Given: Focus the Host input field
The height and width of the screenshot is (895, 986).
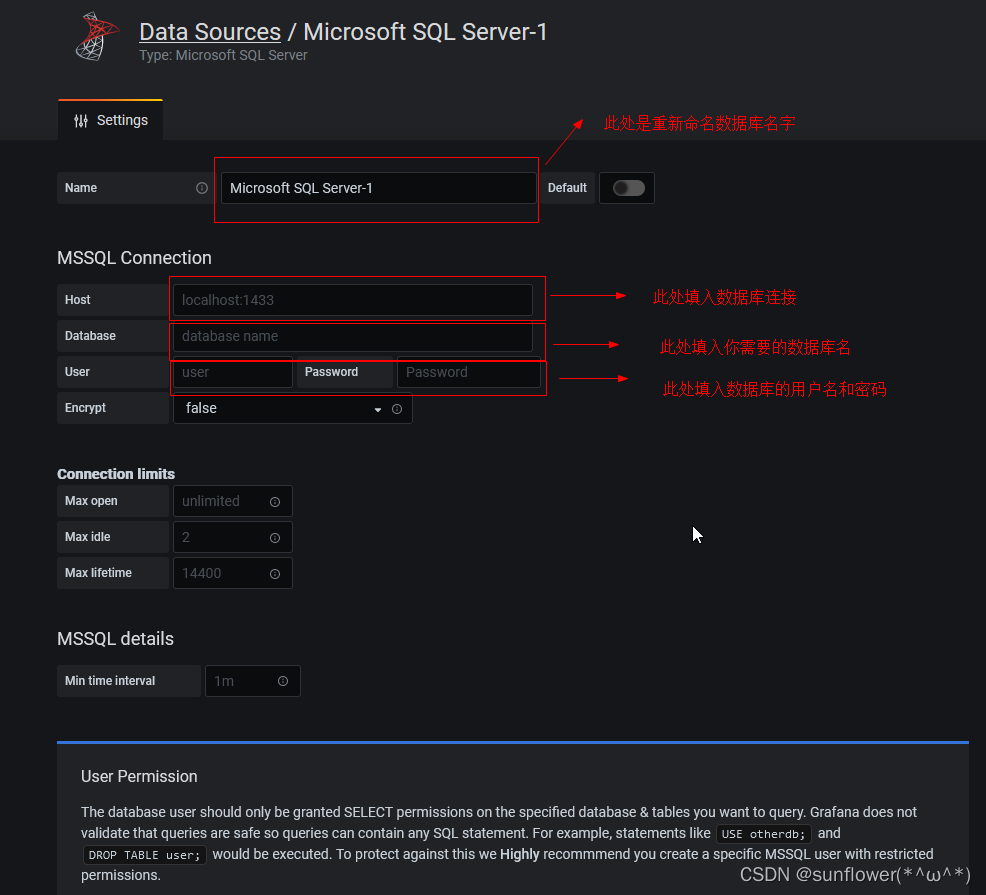Looking at the screenshot, I should (353, 300).
